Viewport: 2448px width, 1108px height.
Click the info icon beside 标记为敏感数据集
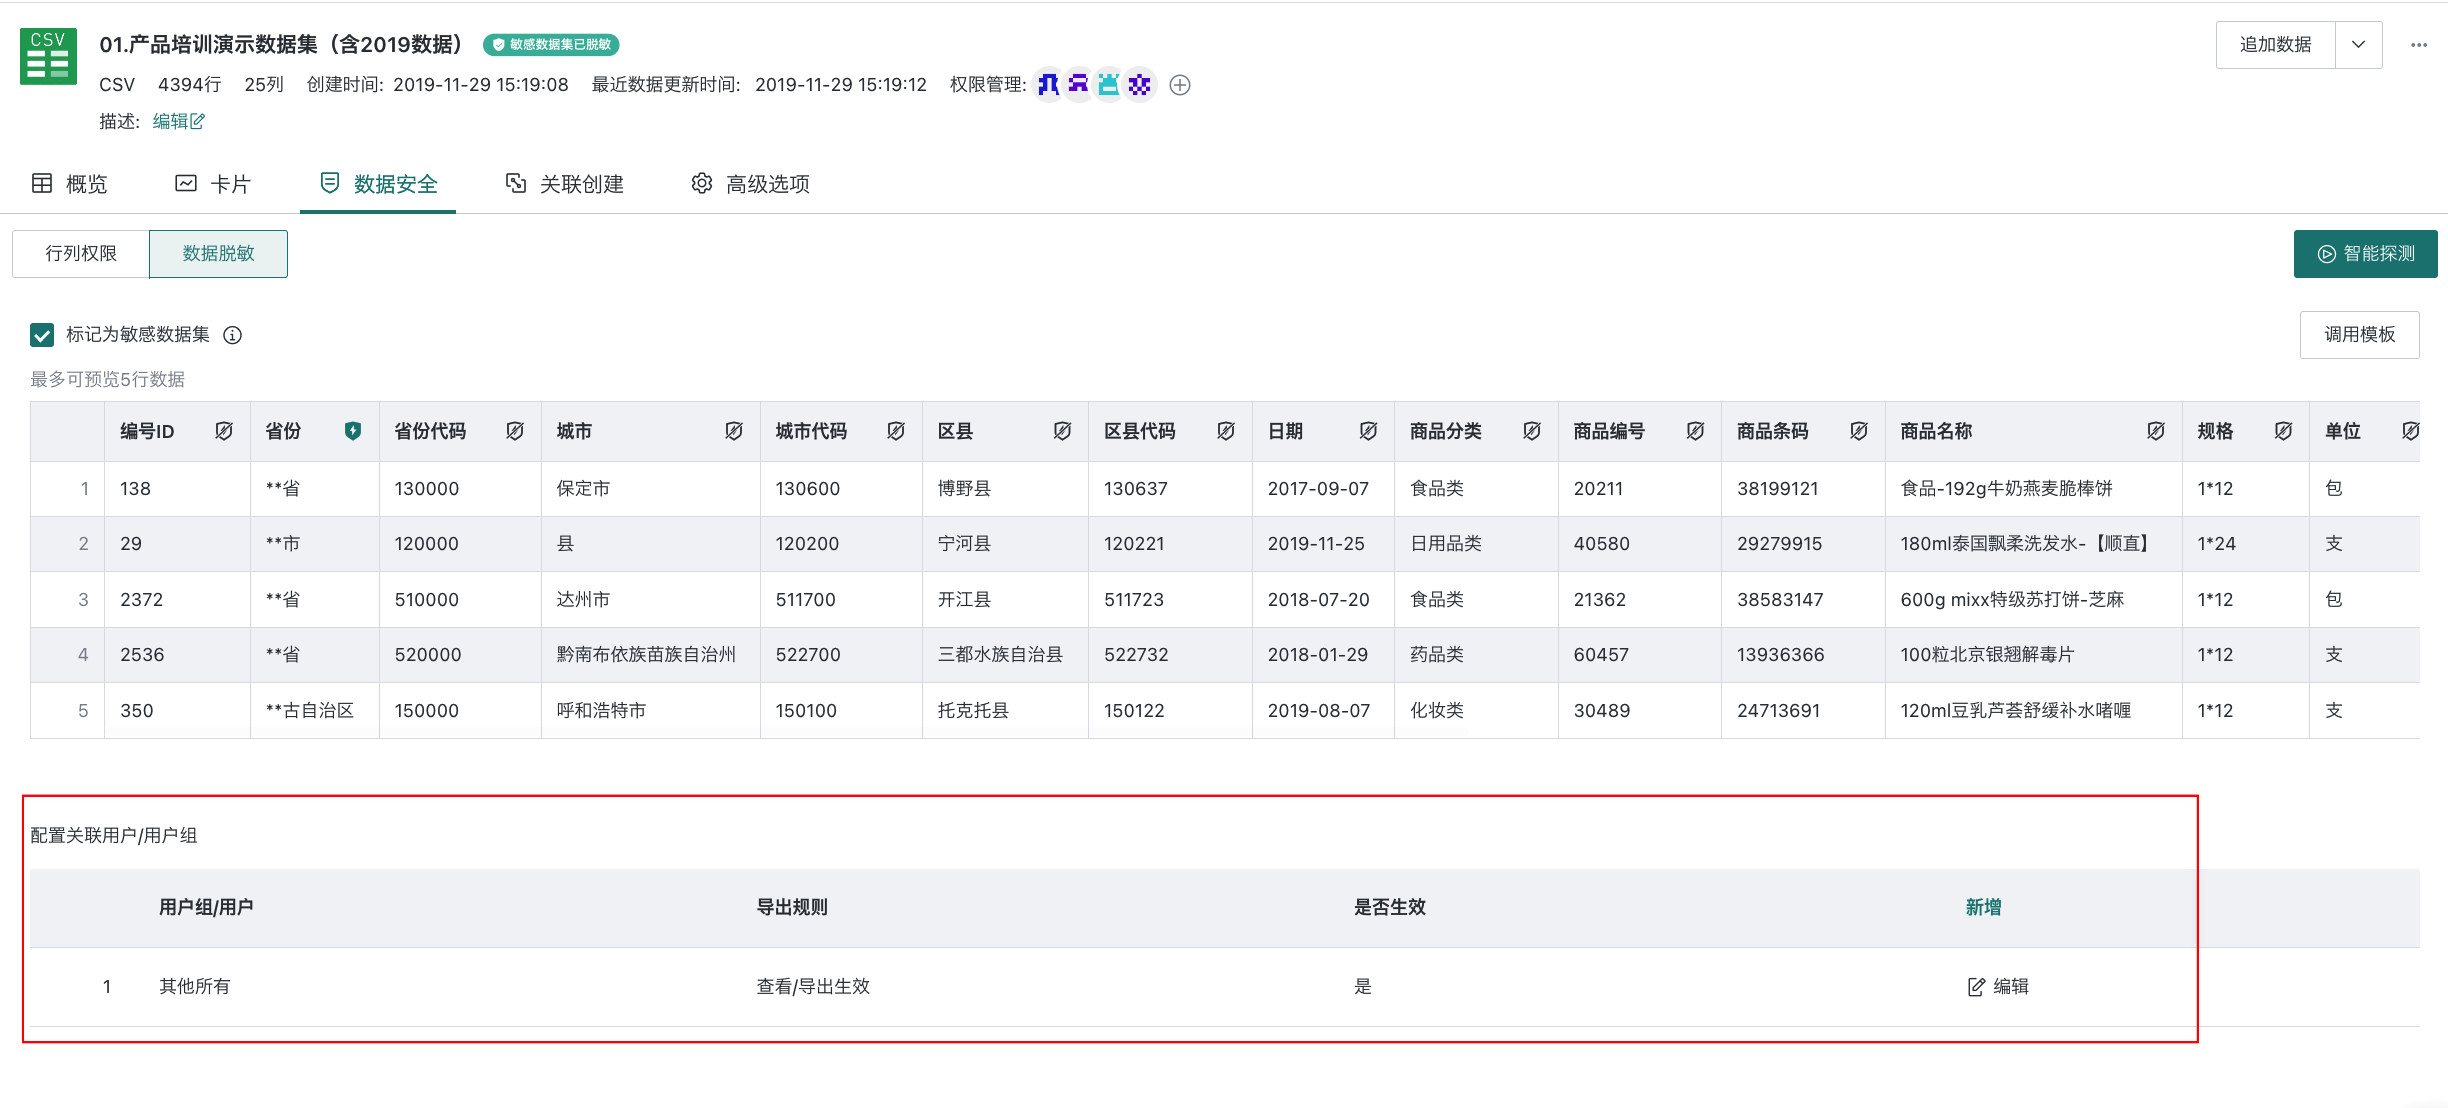pyautogui.click(x=233, y=335)
